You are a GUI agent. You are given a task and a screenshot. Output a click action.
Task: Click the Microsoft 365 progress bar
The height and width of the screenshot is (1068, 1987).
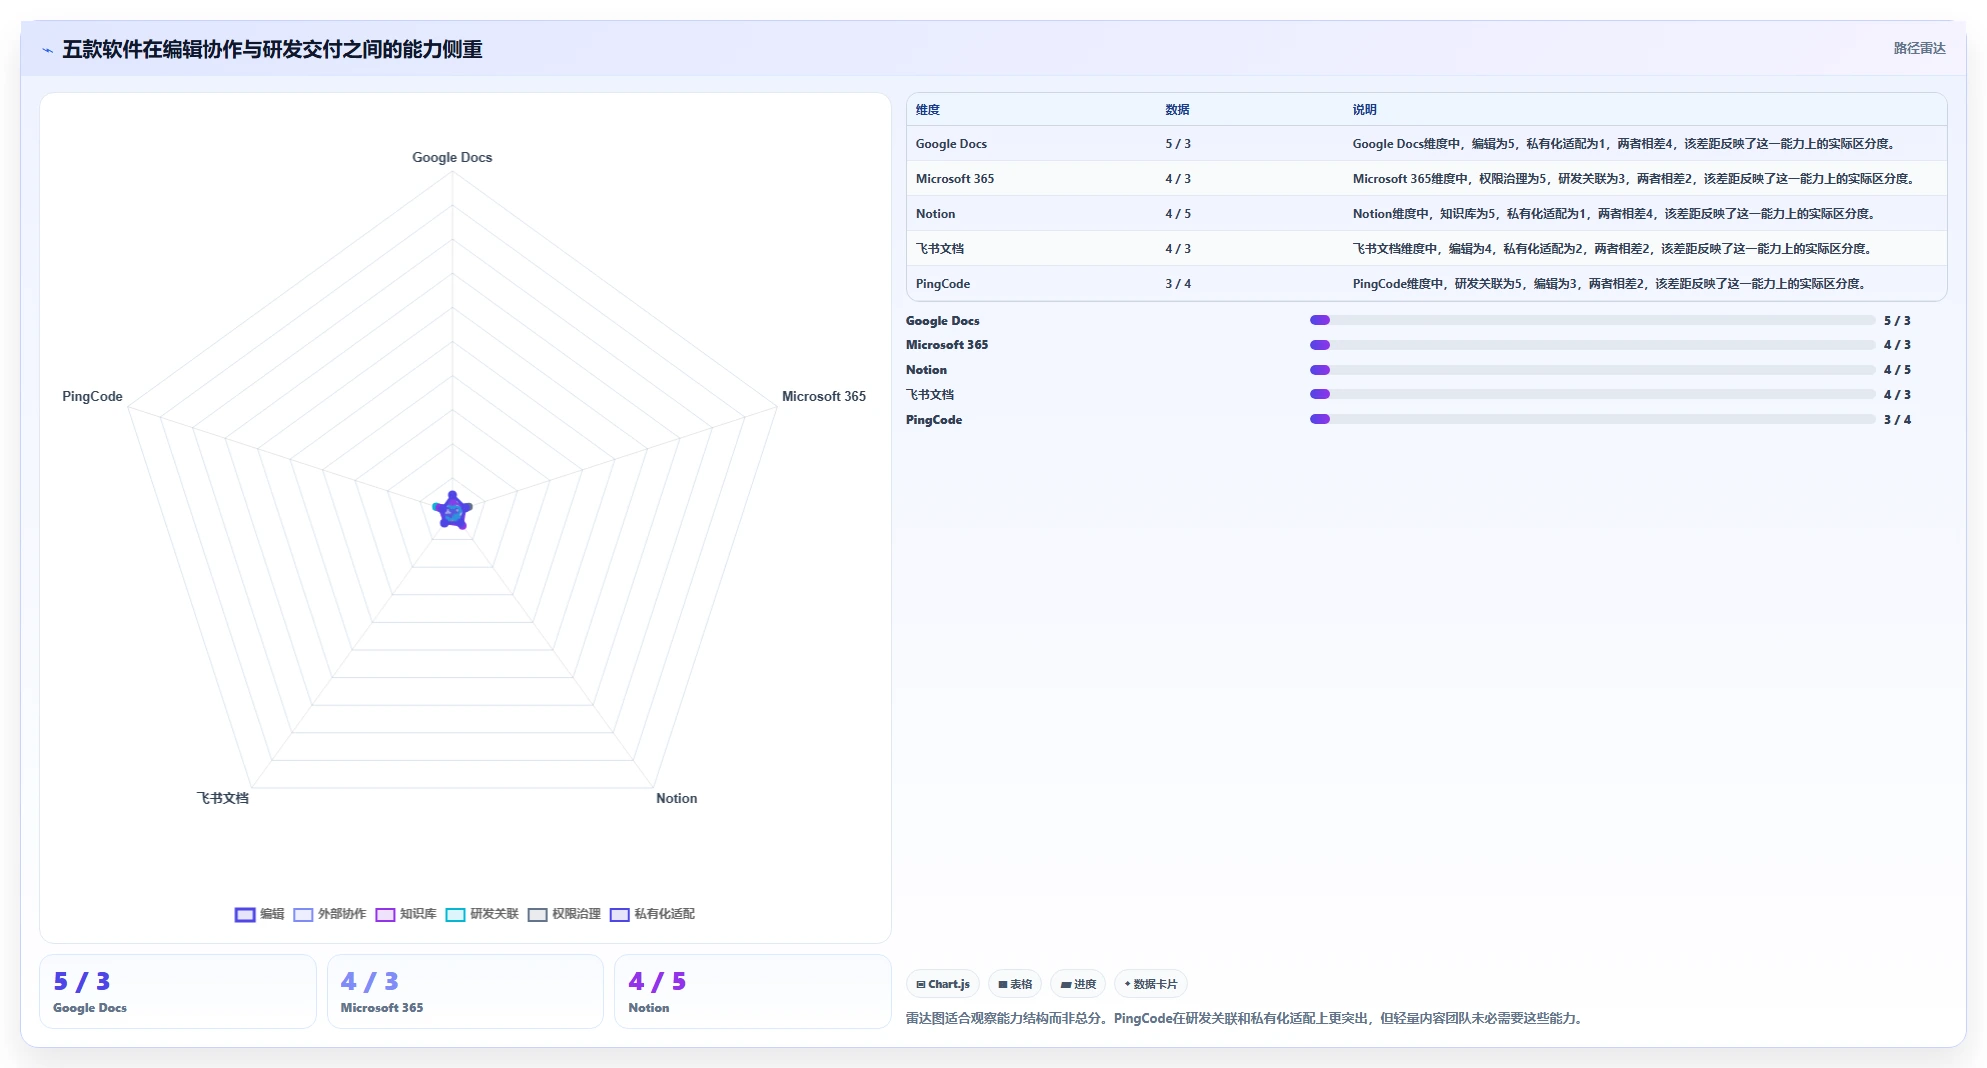coord(1592,345)
